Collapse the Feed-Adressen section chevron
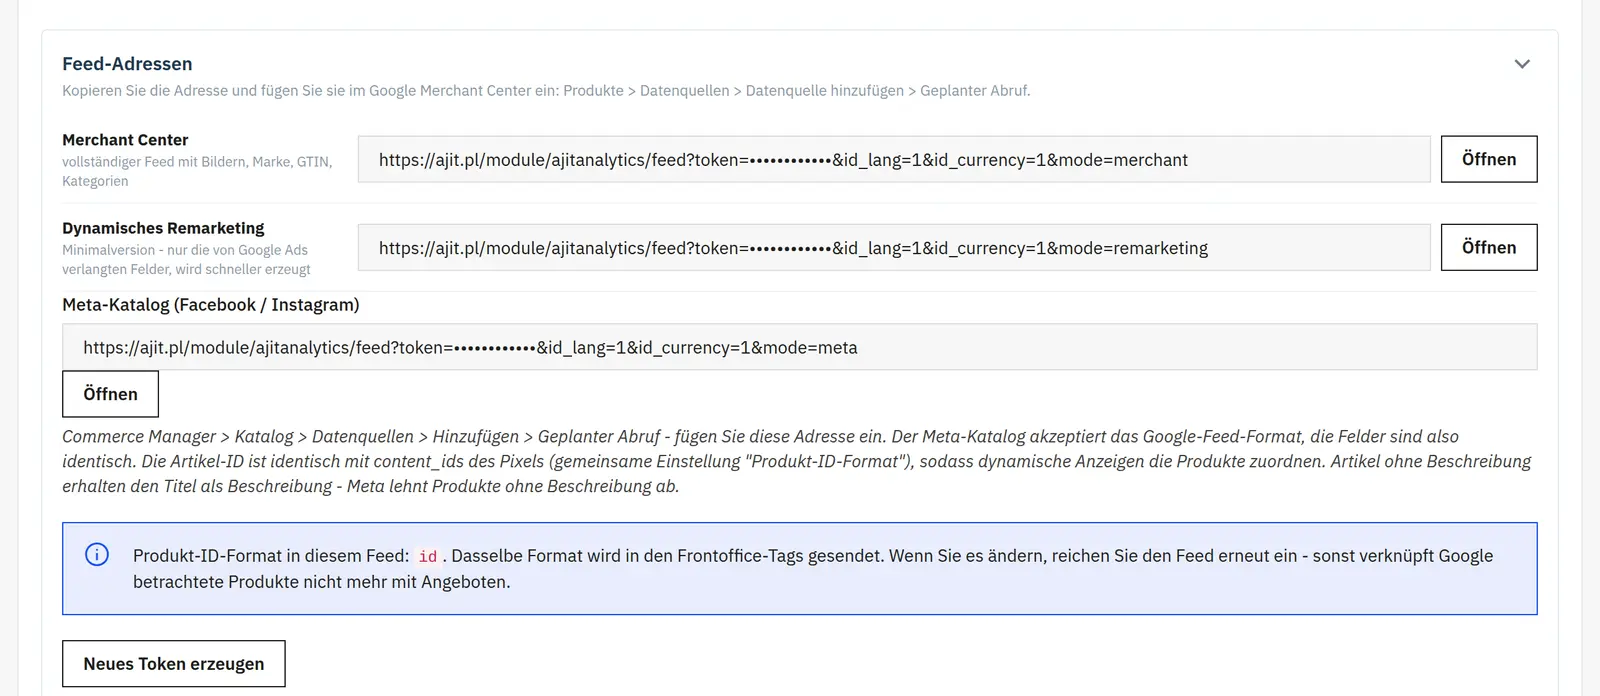Viewport: 1600px width, 696px height. click(x=1522, y=64)
